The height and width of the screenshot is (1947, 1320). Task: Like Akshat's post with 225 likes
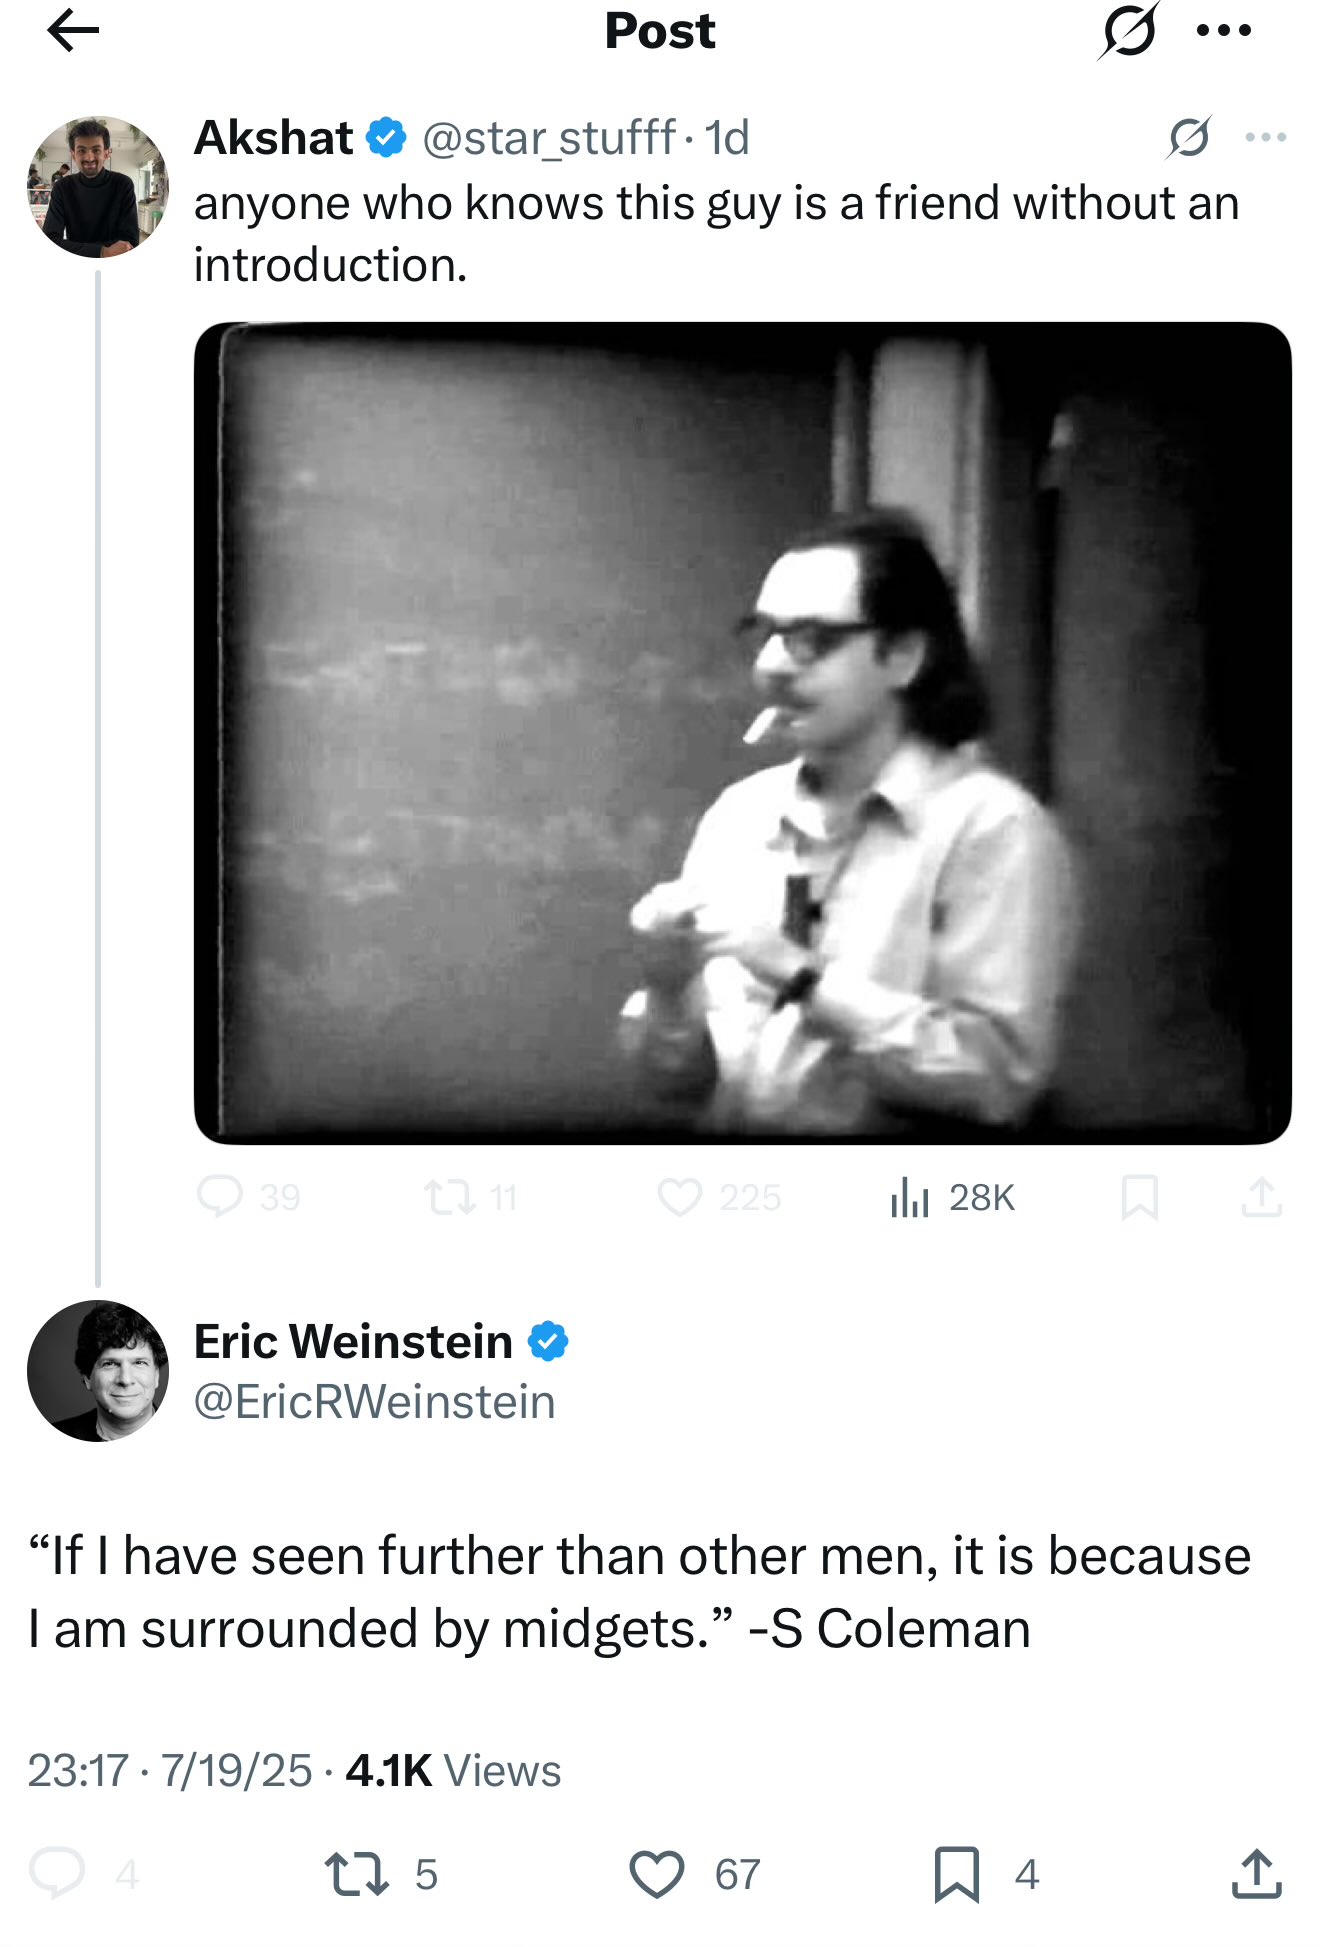[x=680, y=1196]
